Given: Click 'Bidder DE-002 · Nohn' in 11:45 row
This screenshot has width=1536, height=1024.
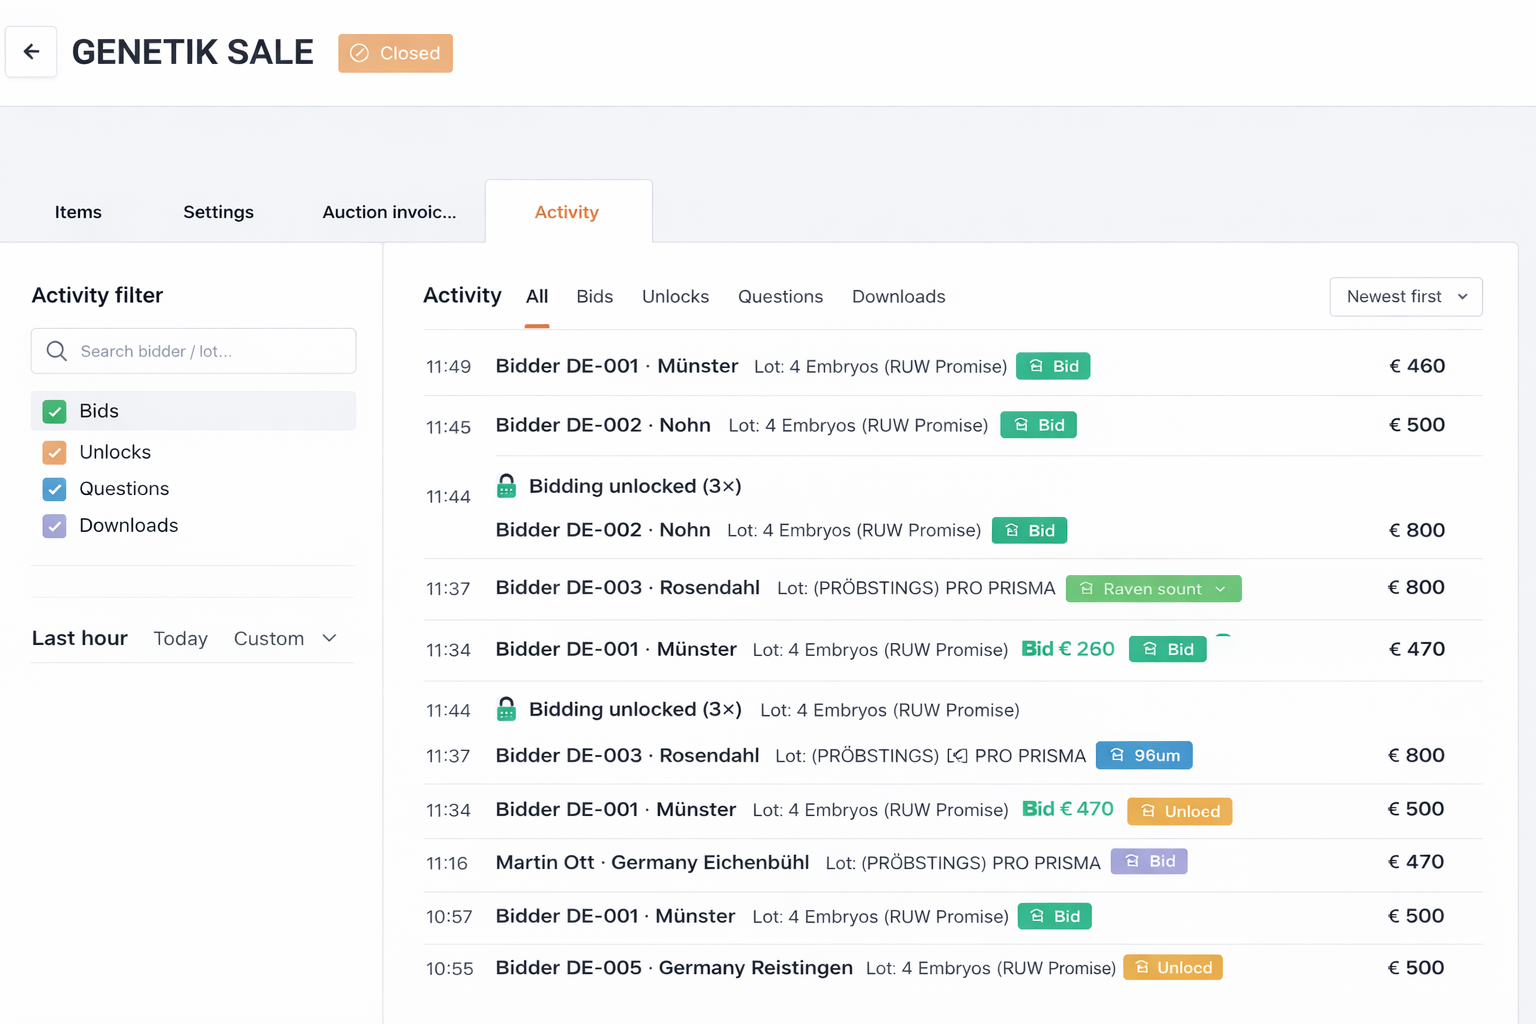Looking at the screenshot, I should [603, 425].
